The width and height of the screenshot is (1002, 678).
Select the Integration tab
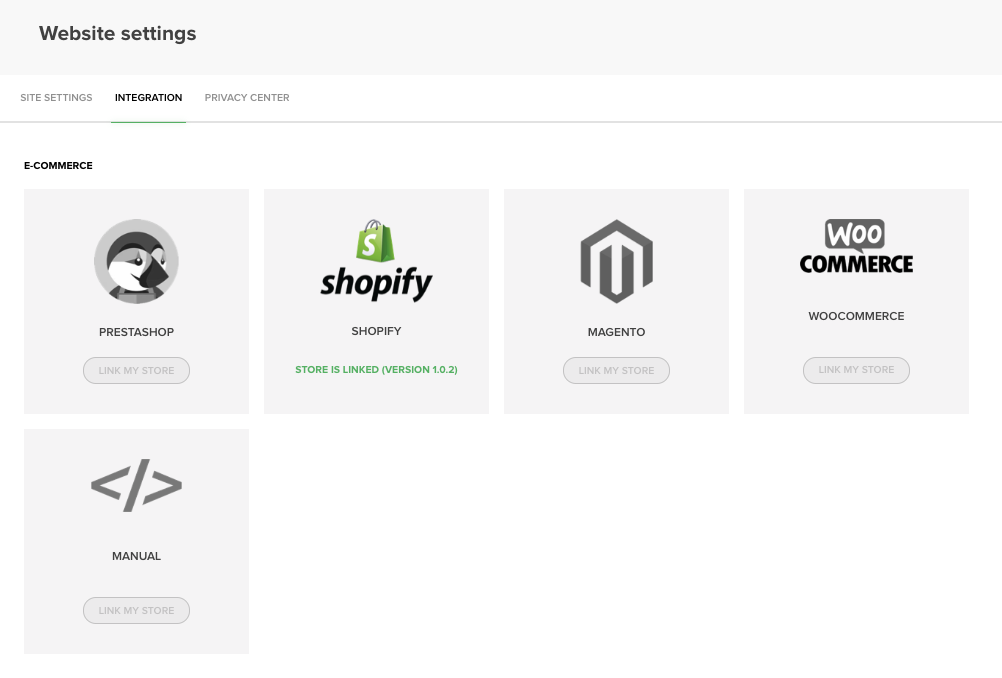(x=148, y=98)
